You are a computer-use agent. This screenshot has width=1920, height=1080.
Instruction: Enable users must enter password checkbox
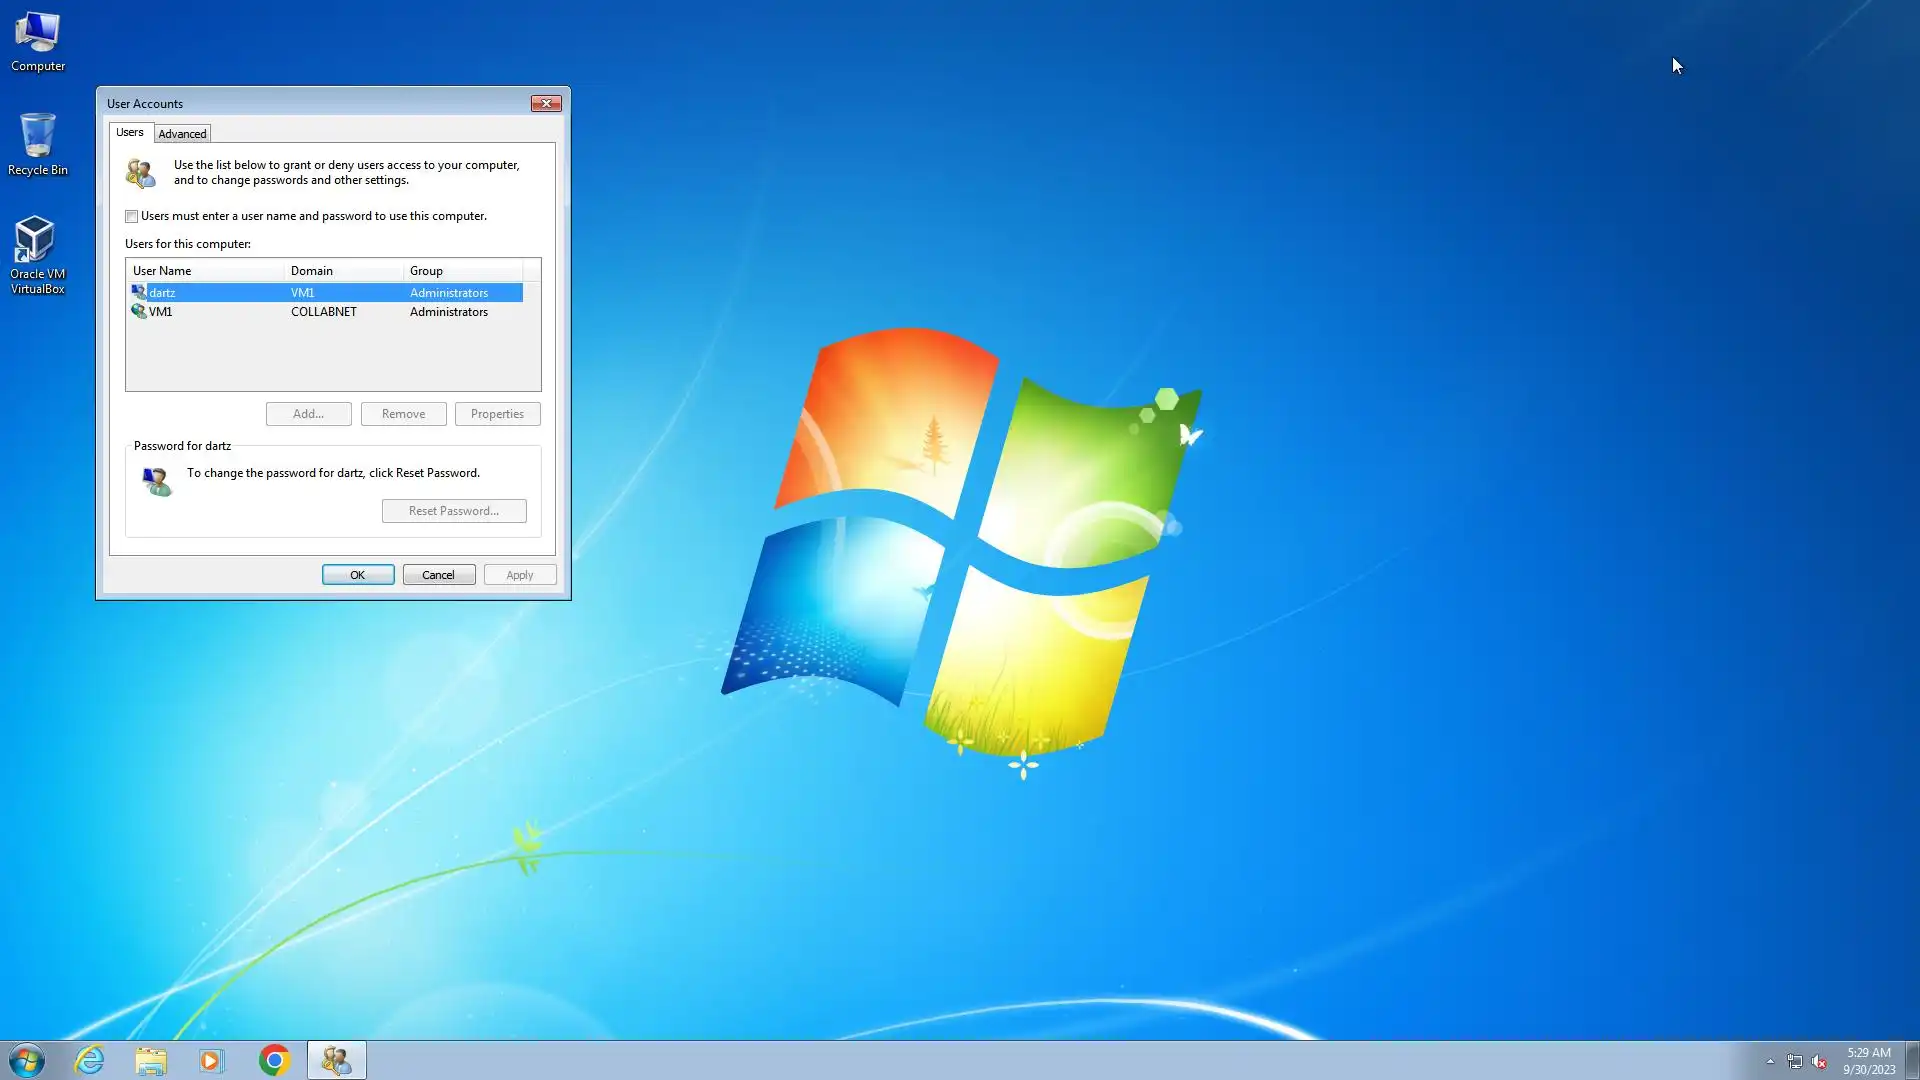[131, 216]
